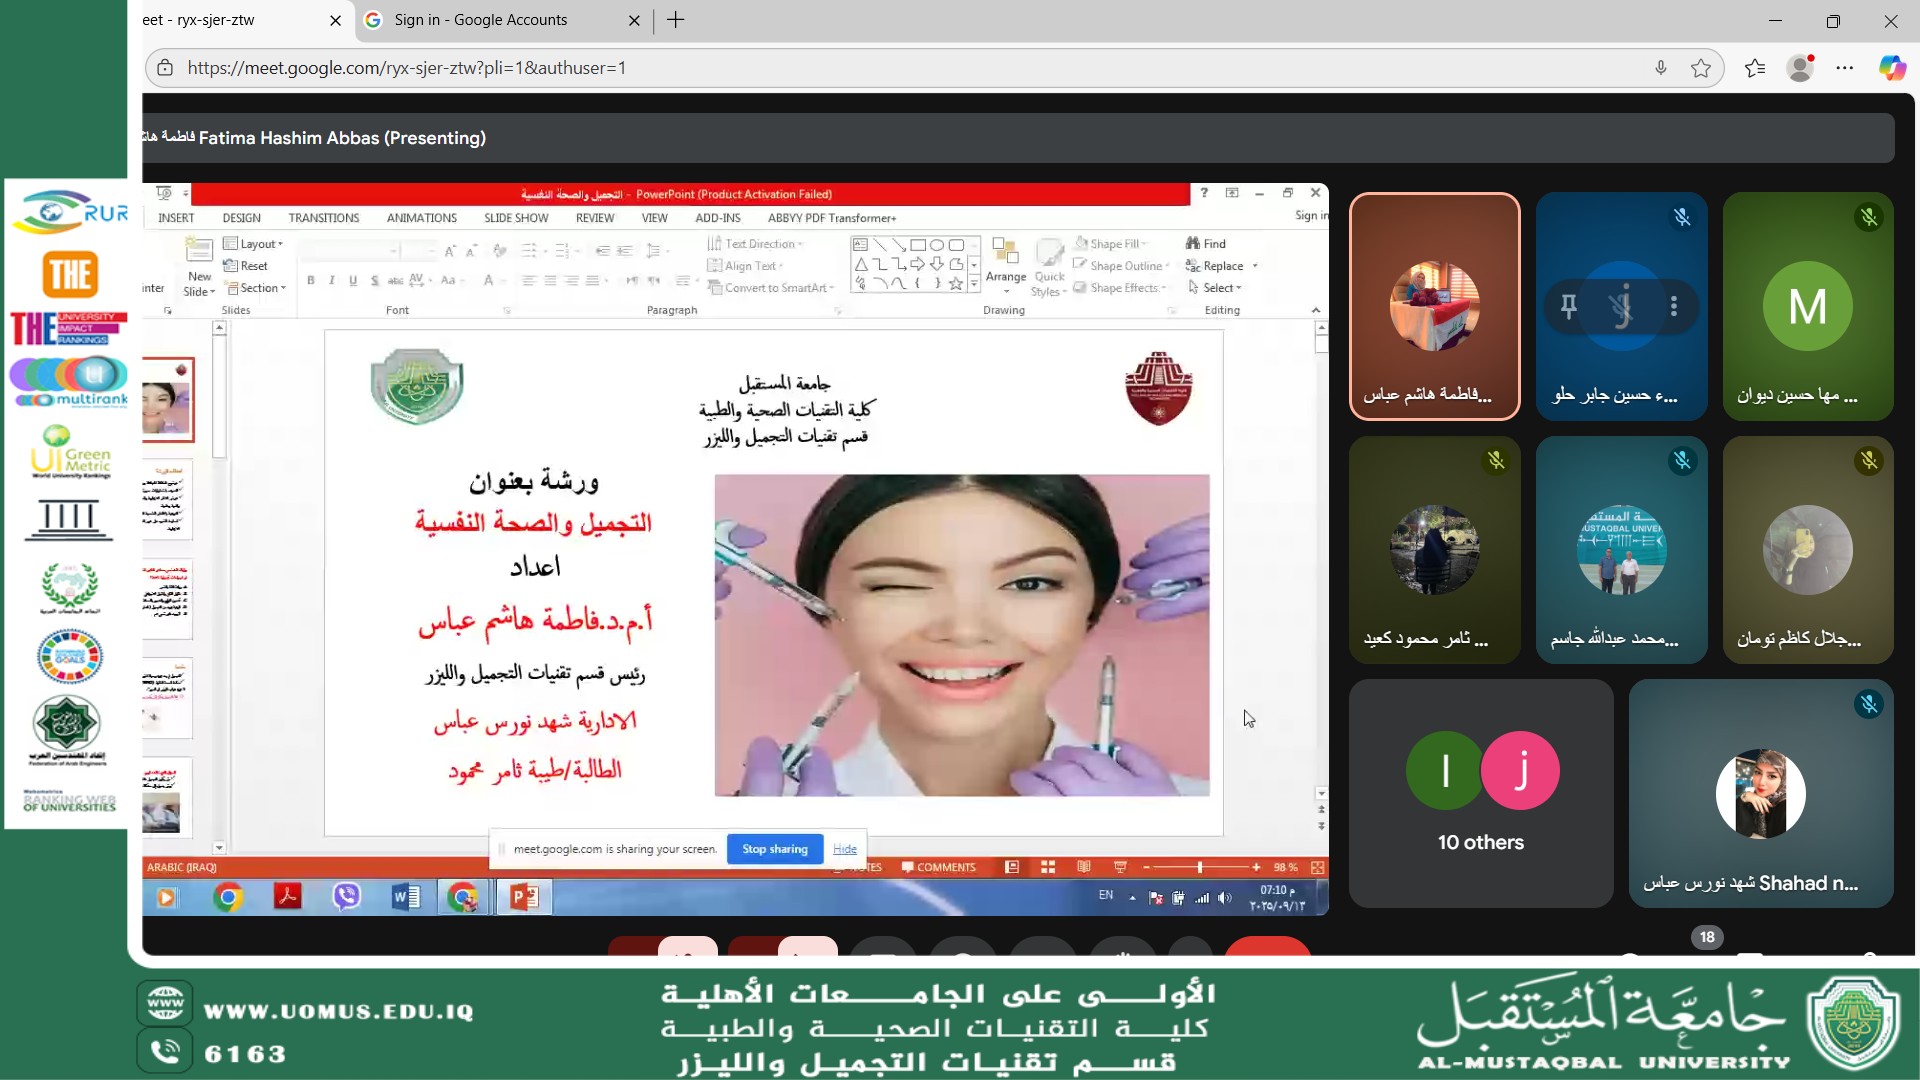
Task: Open the DESIGN ribbon tab
Action: coord(242,218)
